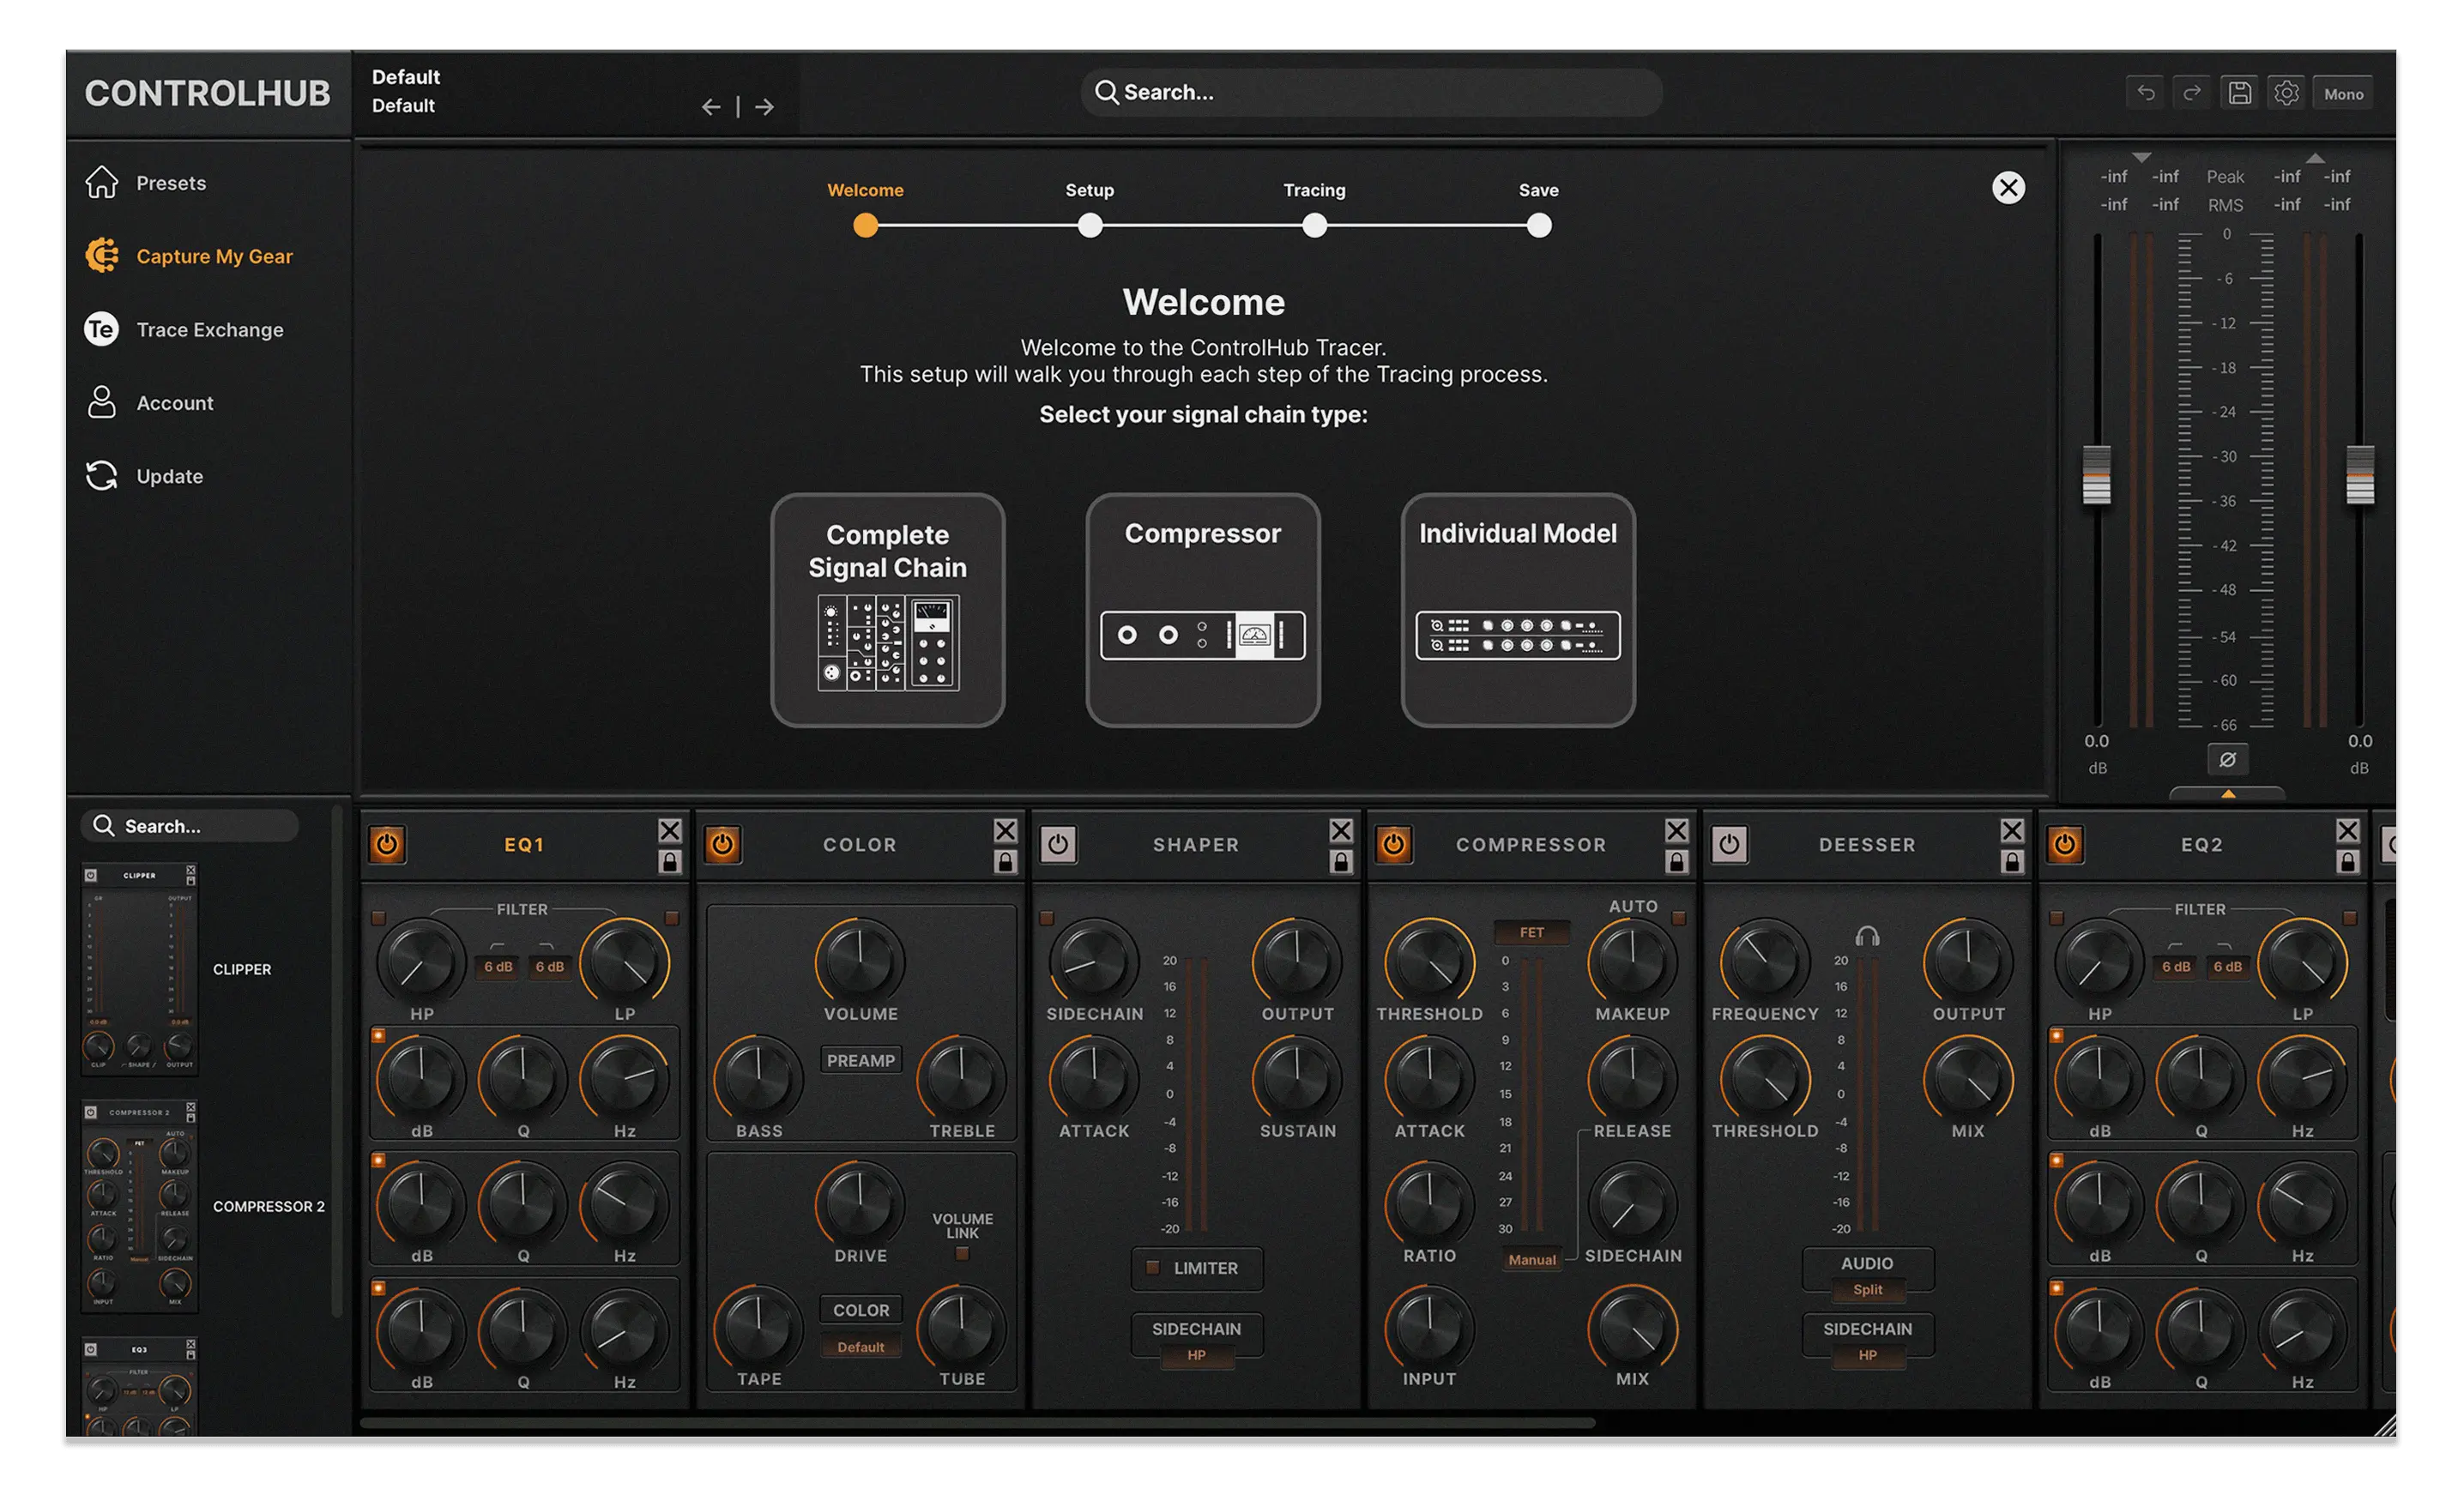Enable the SHAPER LIMITER checkbox
The image size is (2464, 1501).
click(1153, 1268)
